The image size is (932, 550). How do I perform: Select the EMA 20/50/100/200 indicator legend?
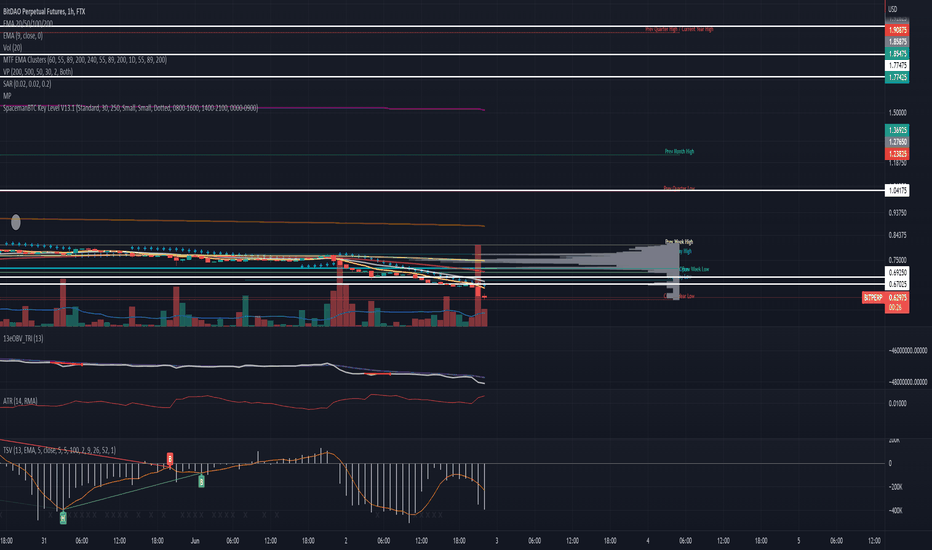coord(27,23)
